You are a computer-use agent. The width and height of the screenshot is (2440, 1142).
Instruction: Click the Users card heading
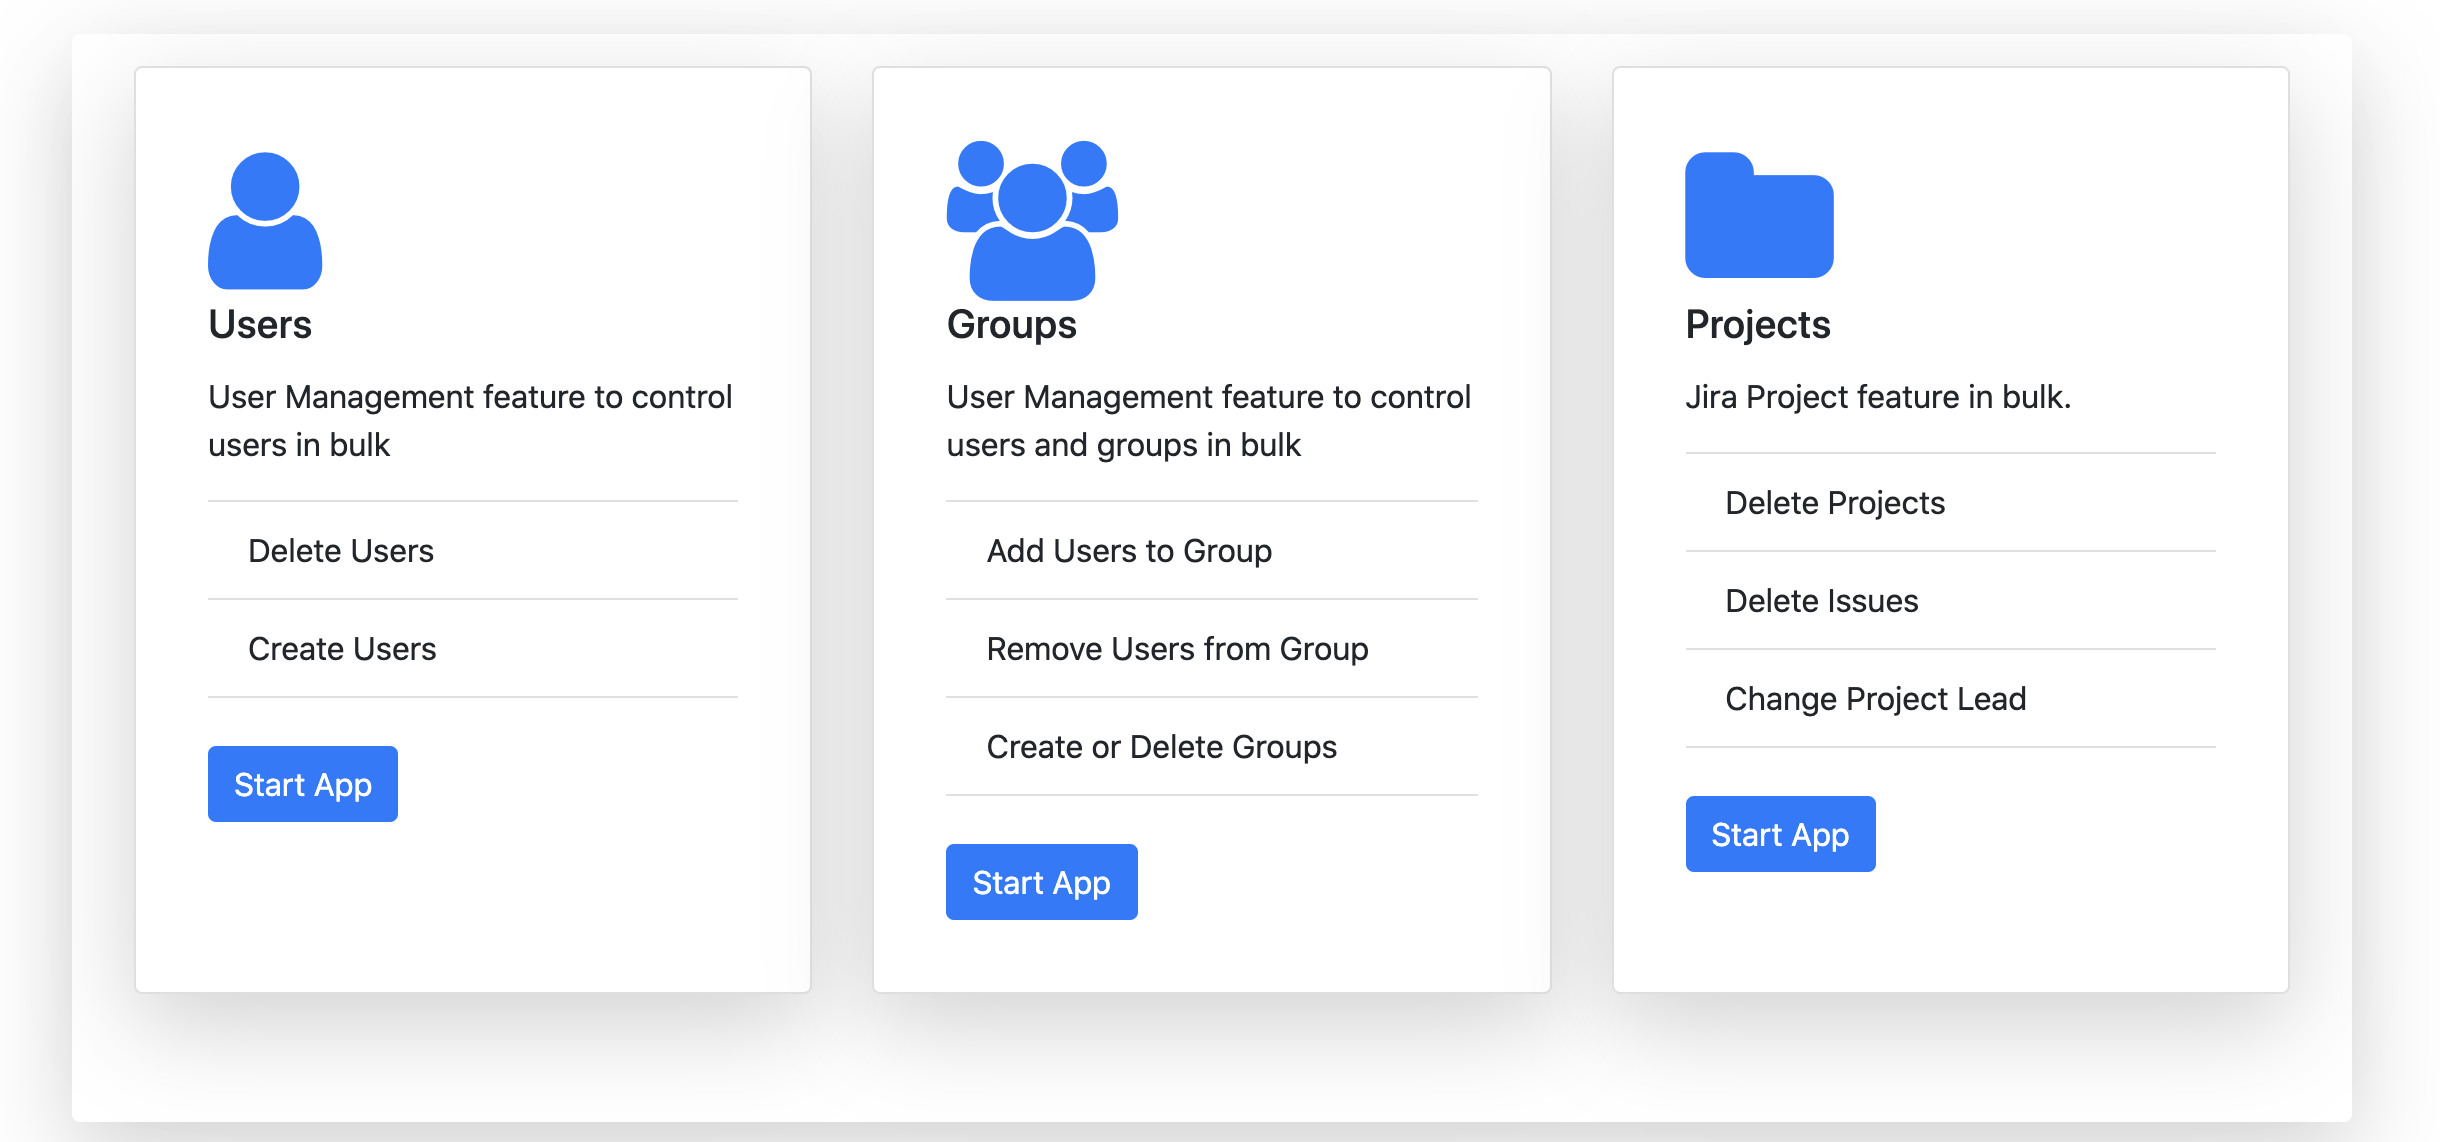[260, 325]
